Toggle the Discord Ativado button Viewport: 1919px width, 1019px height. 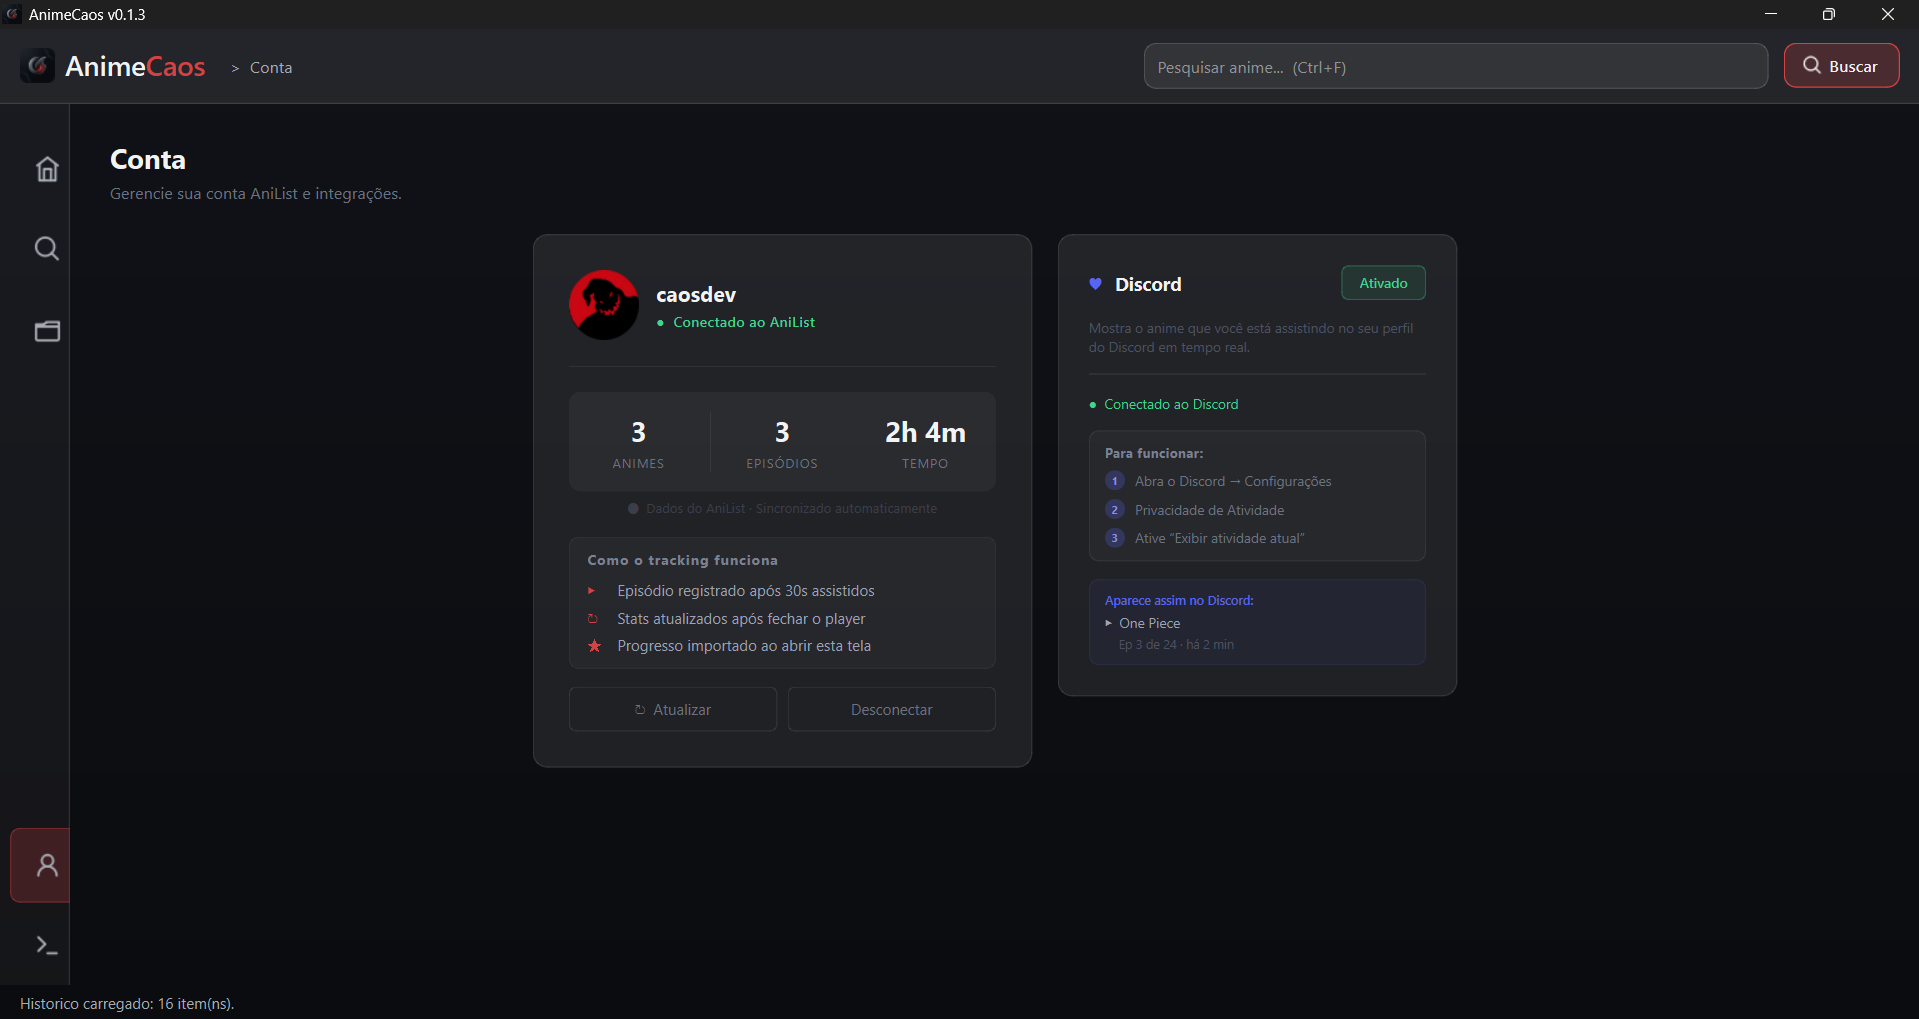1383,283
